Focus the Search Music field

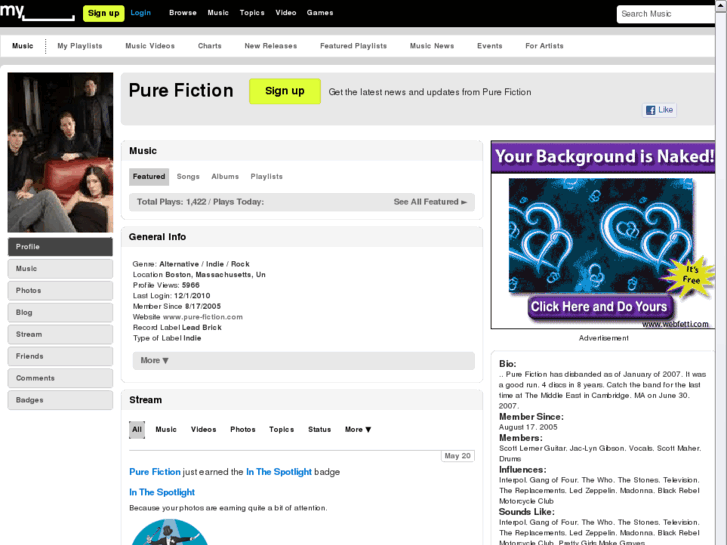pos(666,14)
